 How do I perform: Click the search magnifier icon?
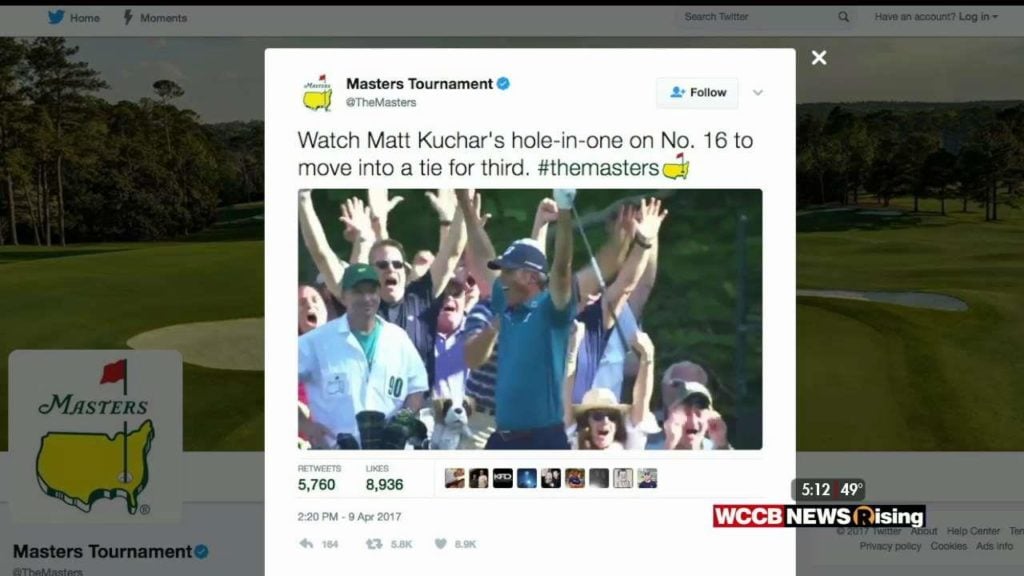coord(843,17)
